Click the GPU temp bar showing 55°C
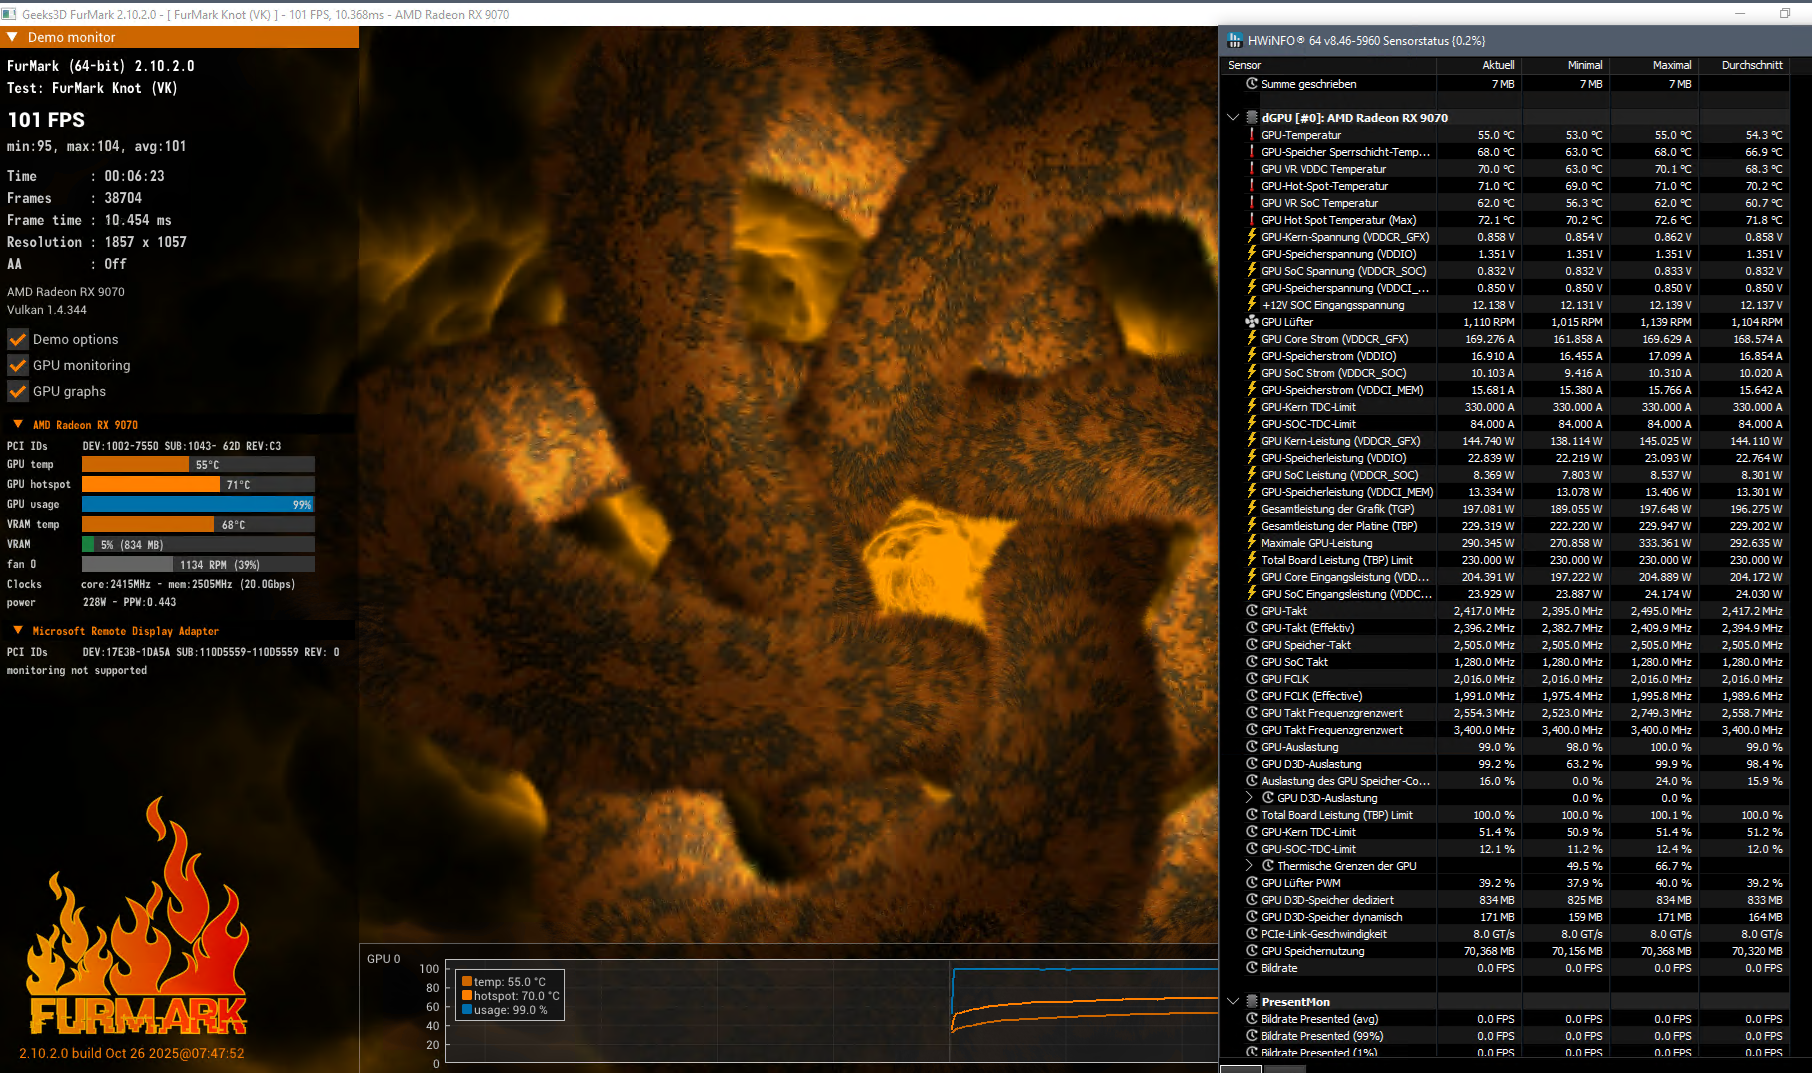The width and height of the screenshot is (1812, 1073). coord(198,464)
